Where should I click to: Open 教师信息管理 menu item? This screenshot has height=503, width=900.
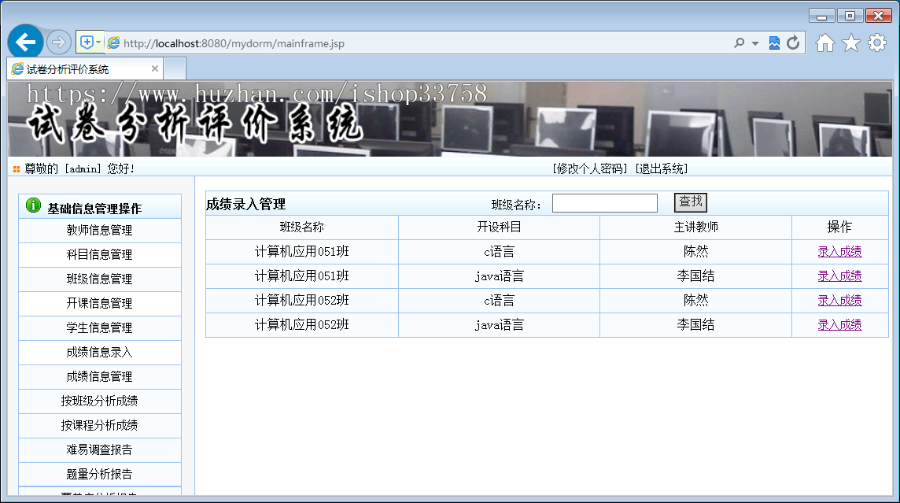pyautogui.click(x=100, y=230)
